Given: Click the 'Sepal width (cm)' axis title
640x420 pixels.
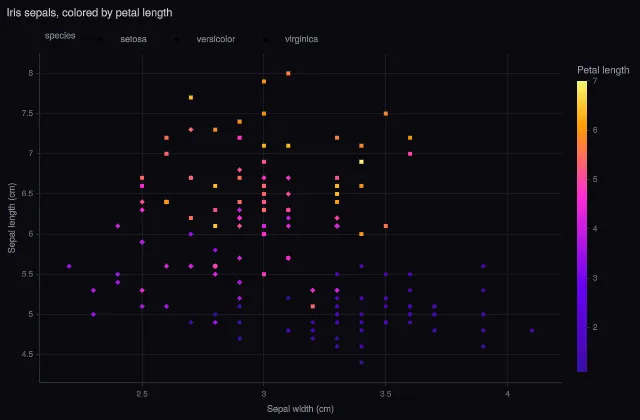Looking at the screenshot, I should coord(300,409).
